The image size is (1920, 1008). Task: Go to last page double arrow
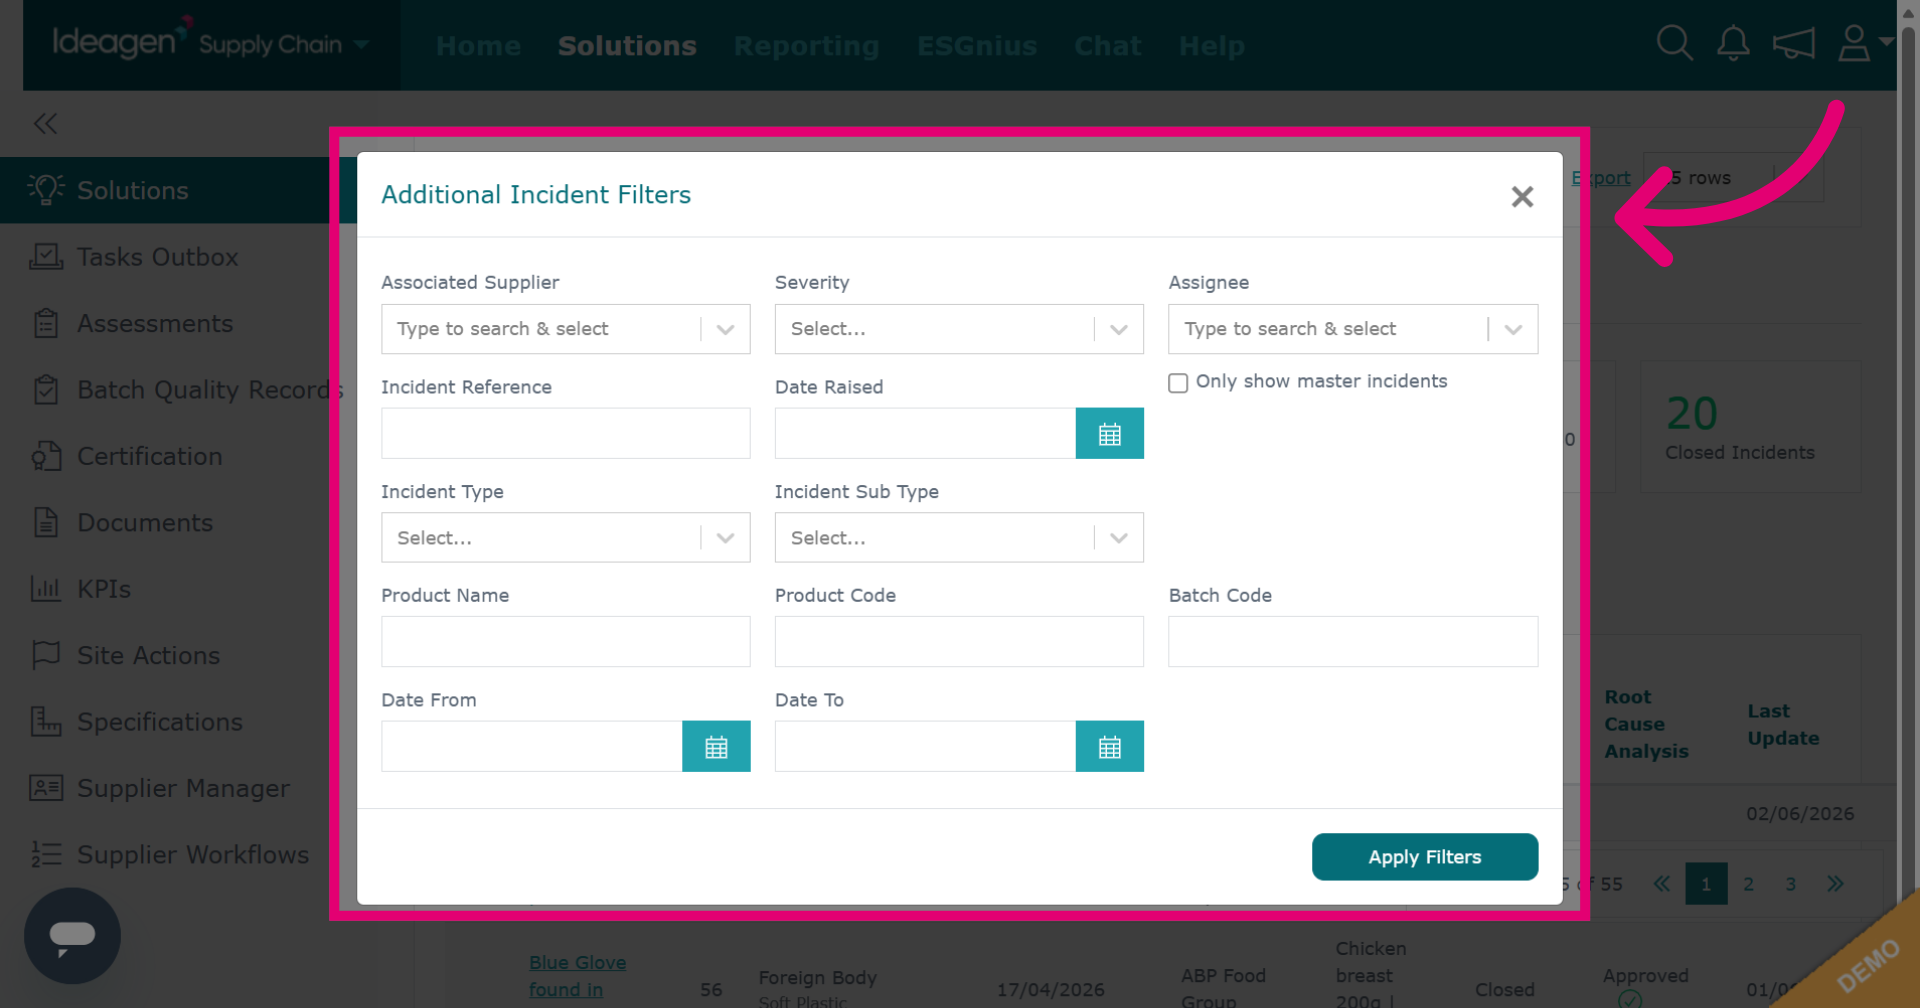[x=1835, y=884]
